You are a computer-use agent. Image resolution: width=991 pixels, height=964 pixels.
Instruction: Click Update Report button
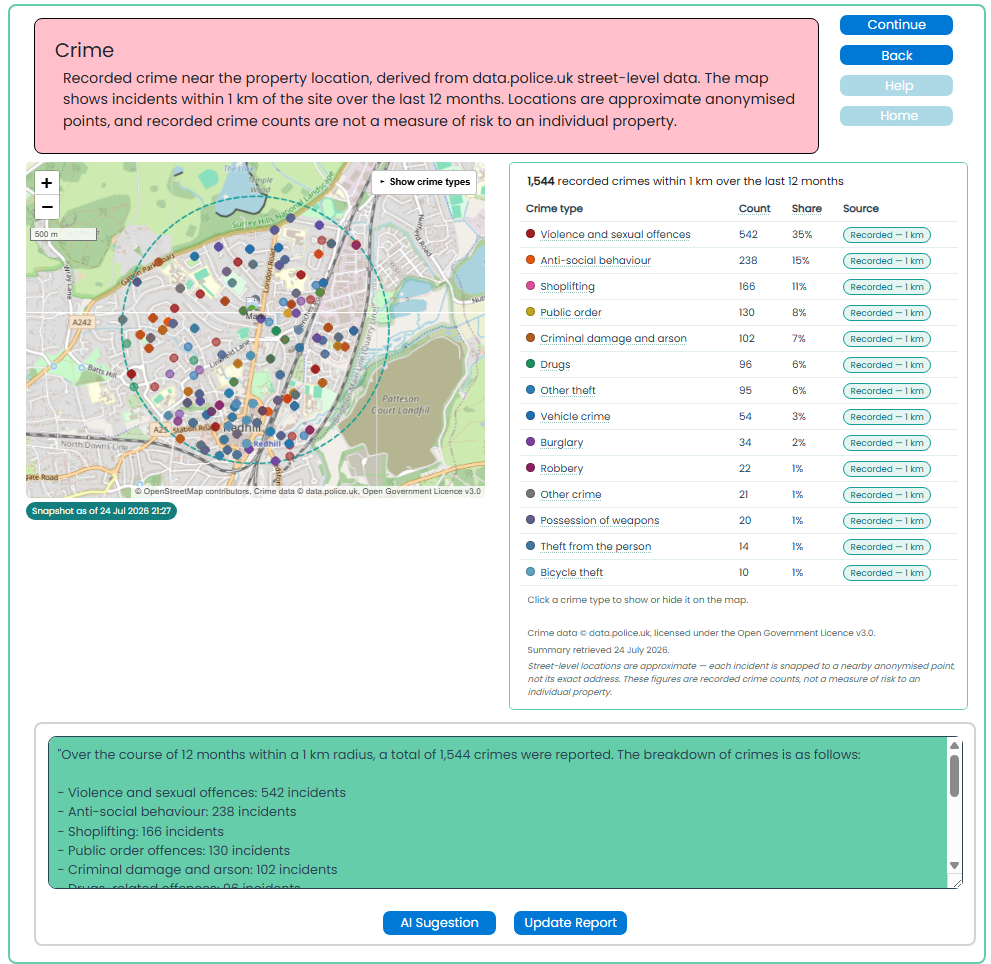570,923
